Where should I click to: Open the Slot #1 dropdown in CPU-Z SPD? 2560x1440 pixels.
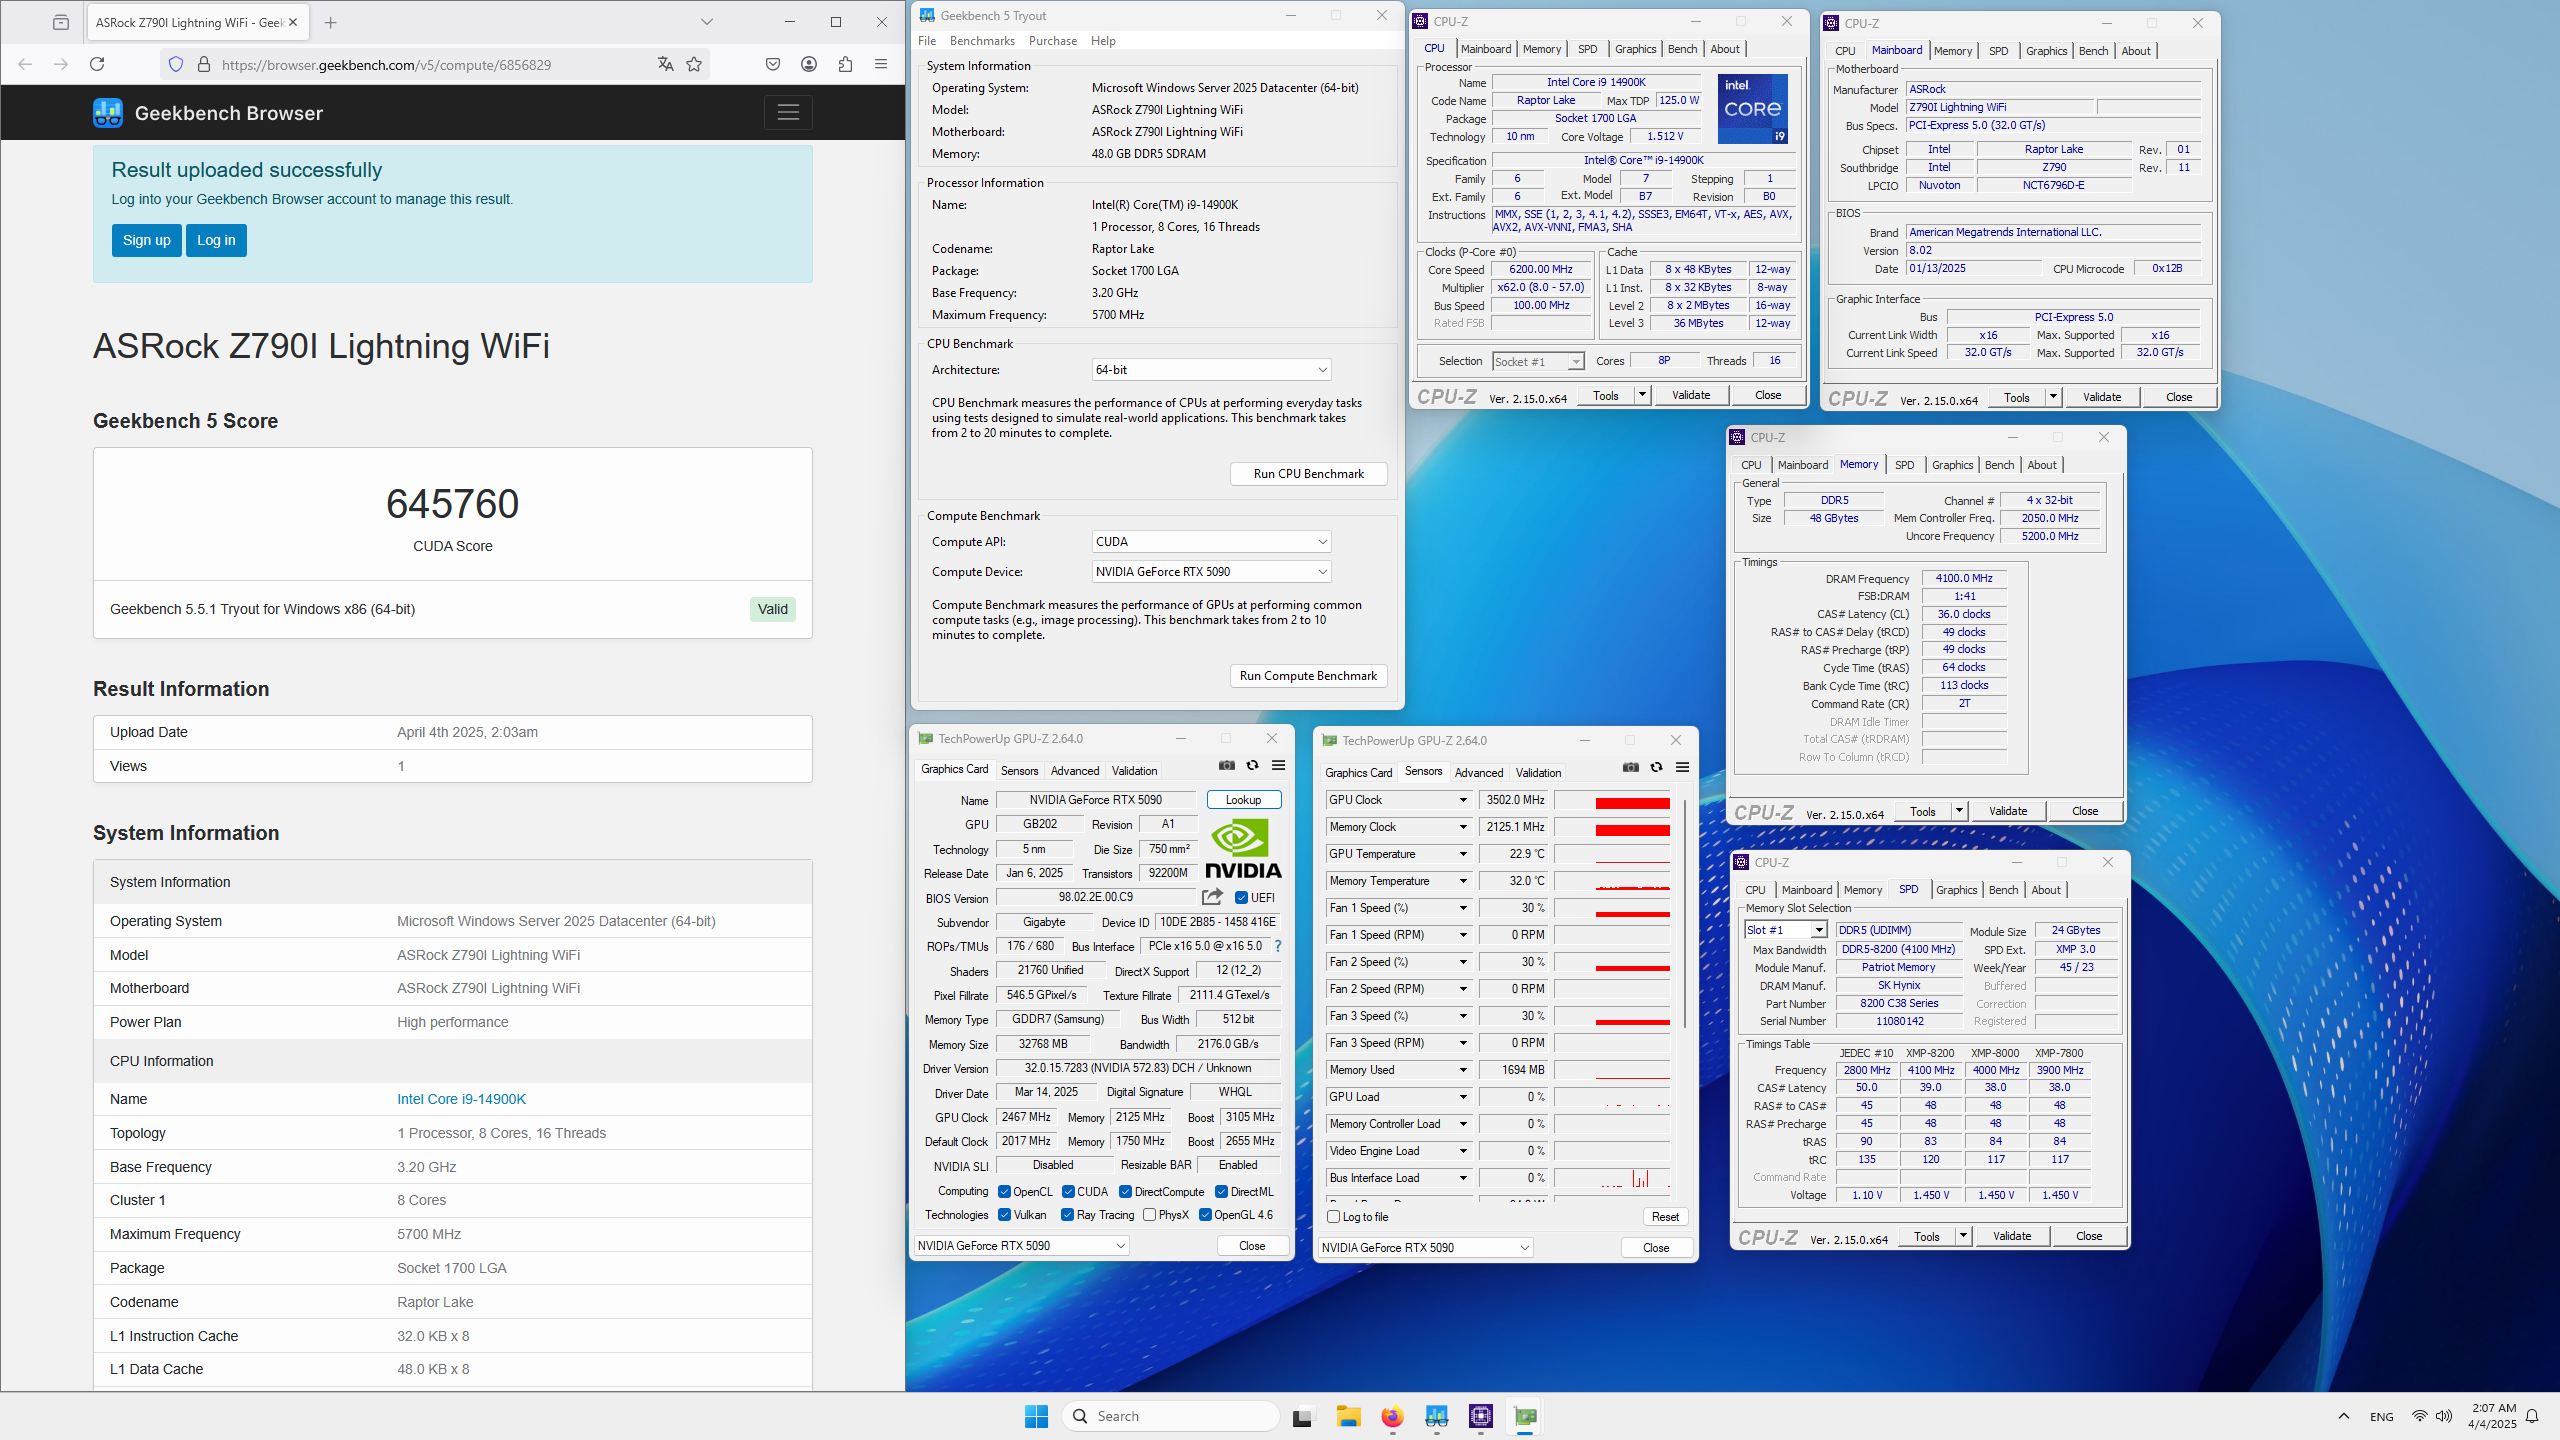tap(1786, 930)
